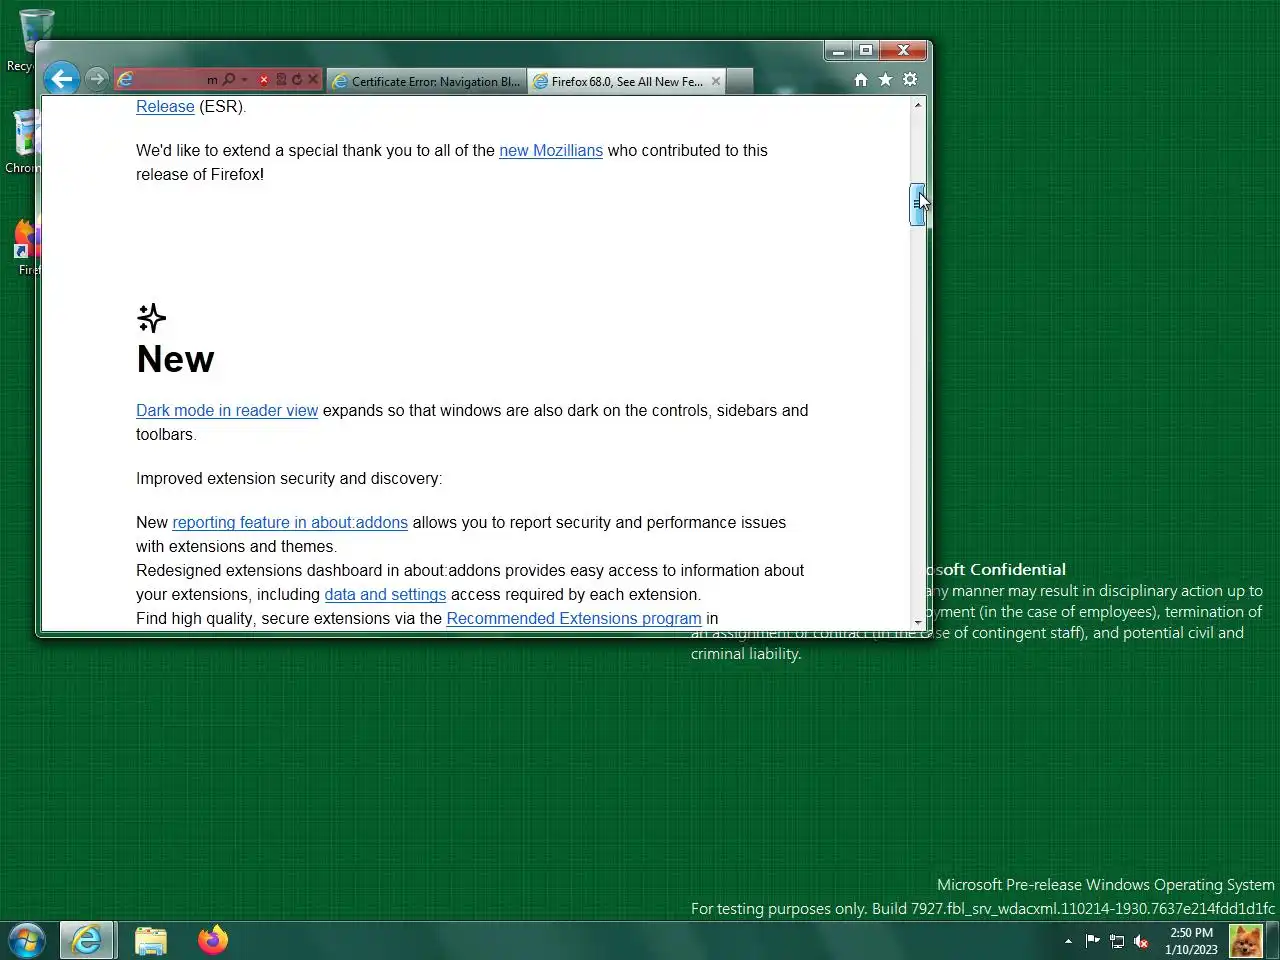Image resolution: width=1280 pixels, height=960 pixels.
Task: Click the scrollbar down arrow
Action: click(917, 622)
